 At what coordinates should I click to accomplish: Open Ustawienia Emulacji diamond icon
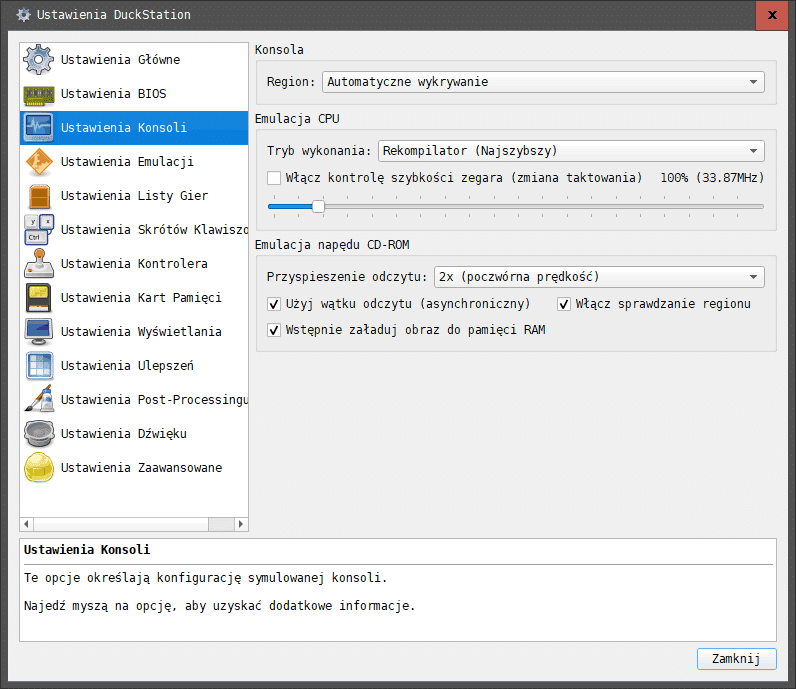39,162
